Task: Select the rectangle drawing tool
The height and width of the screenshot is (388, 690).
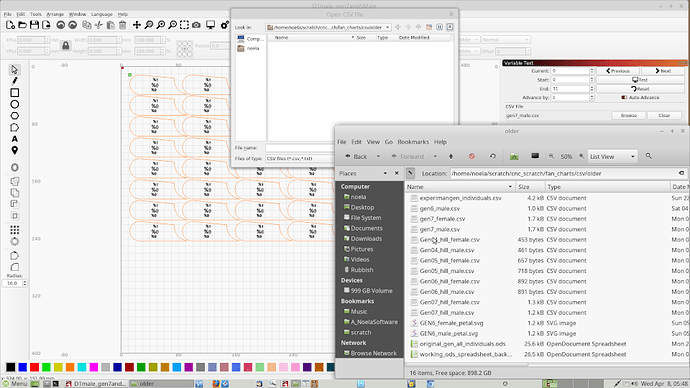Action: point(15,92)
